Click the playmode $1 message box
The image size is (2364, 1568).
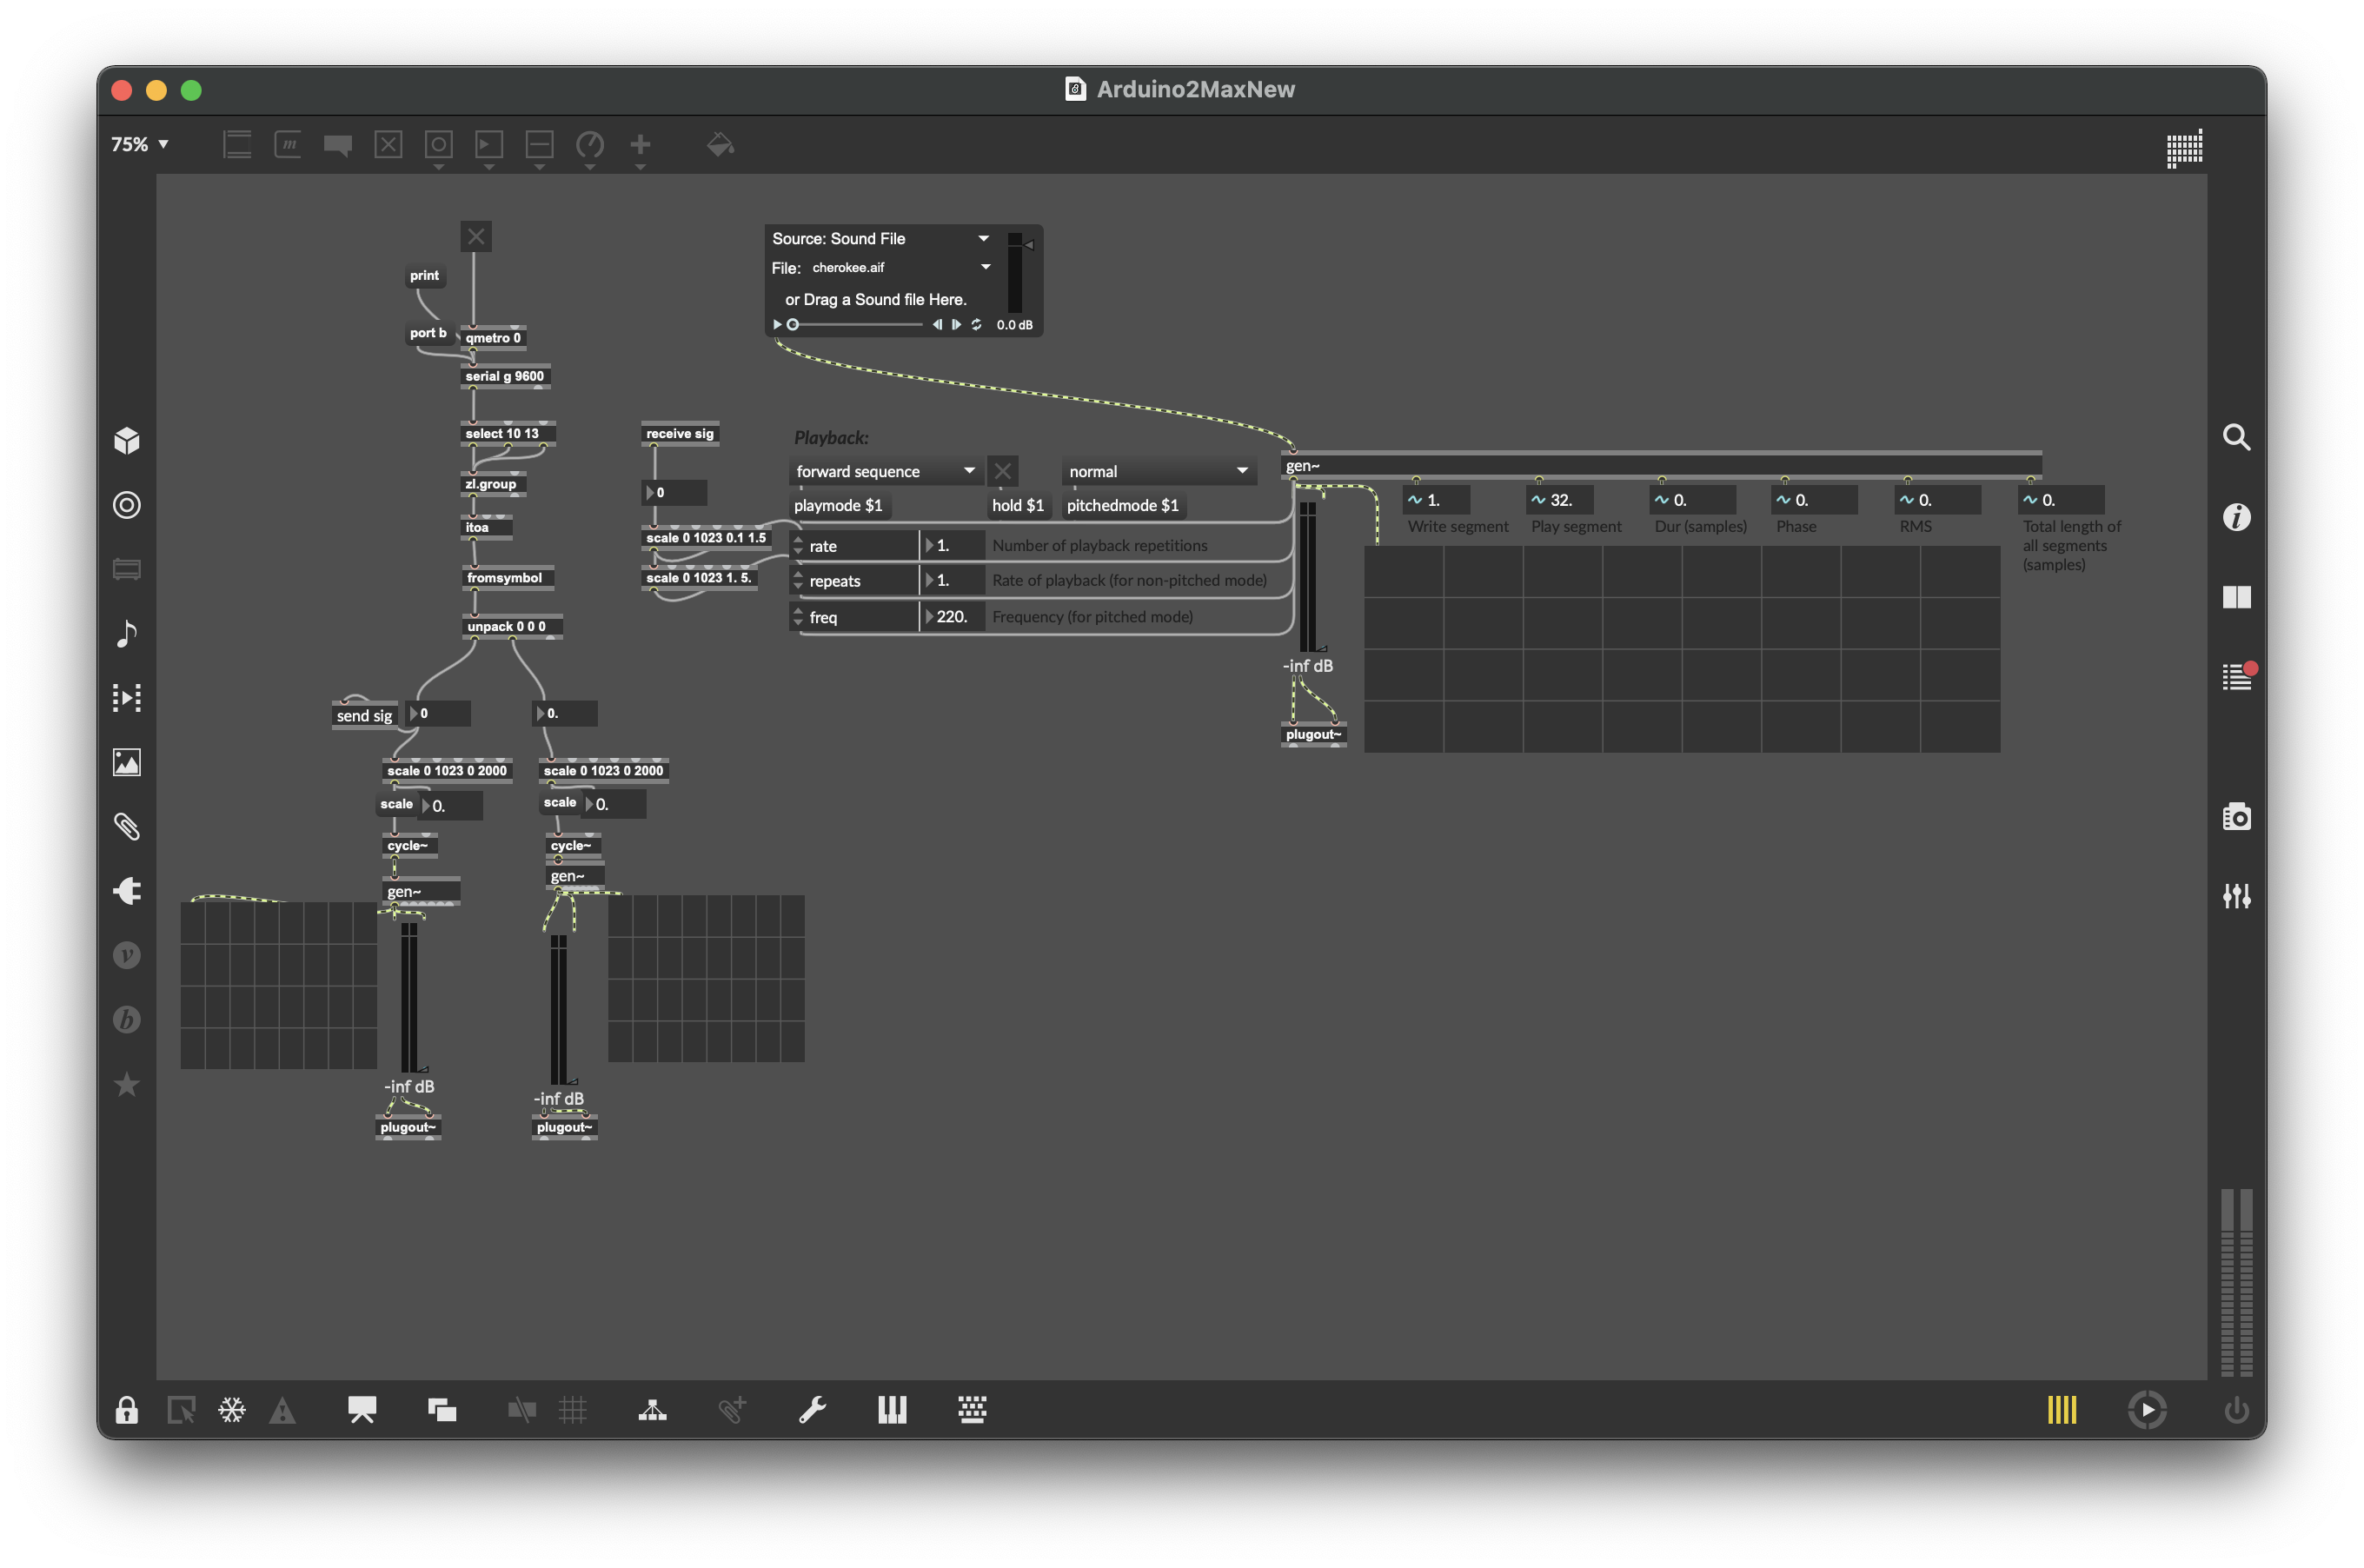[x=838, y=505]
